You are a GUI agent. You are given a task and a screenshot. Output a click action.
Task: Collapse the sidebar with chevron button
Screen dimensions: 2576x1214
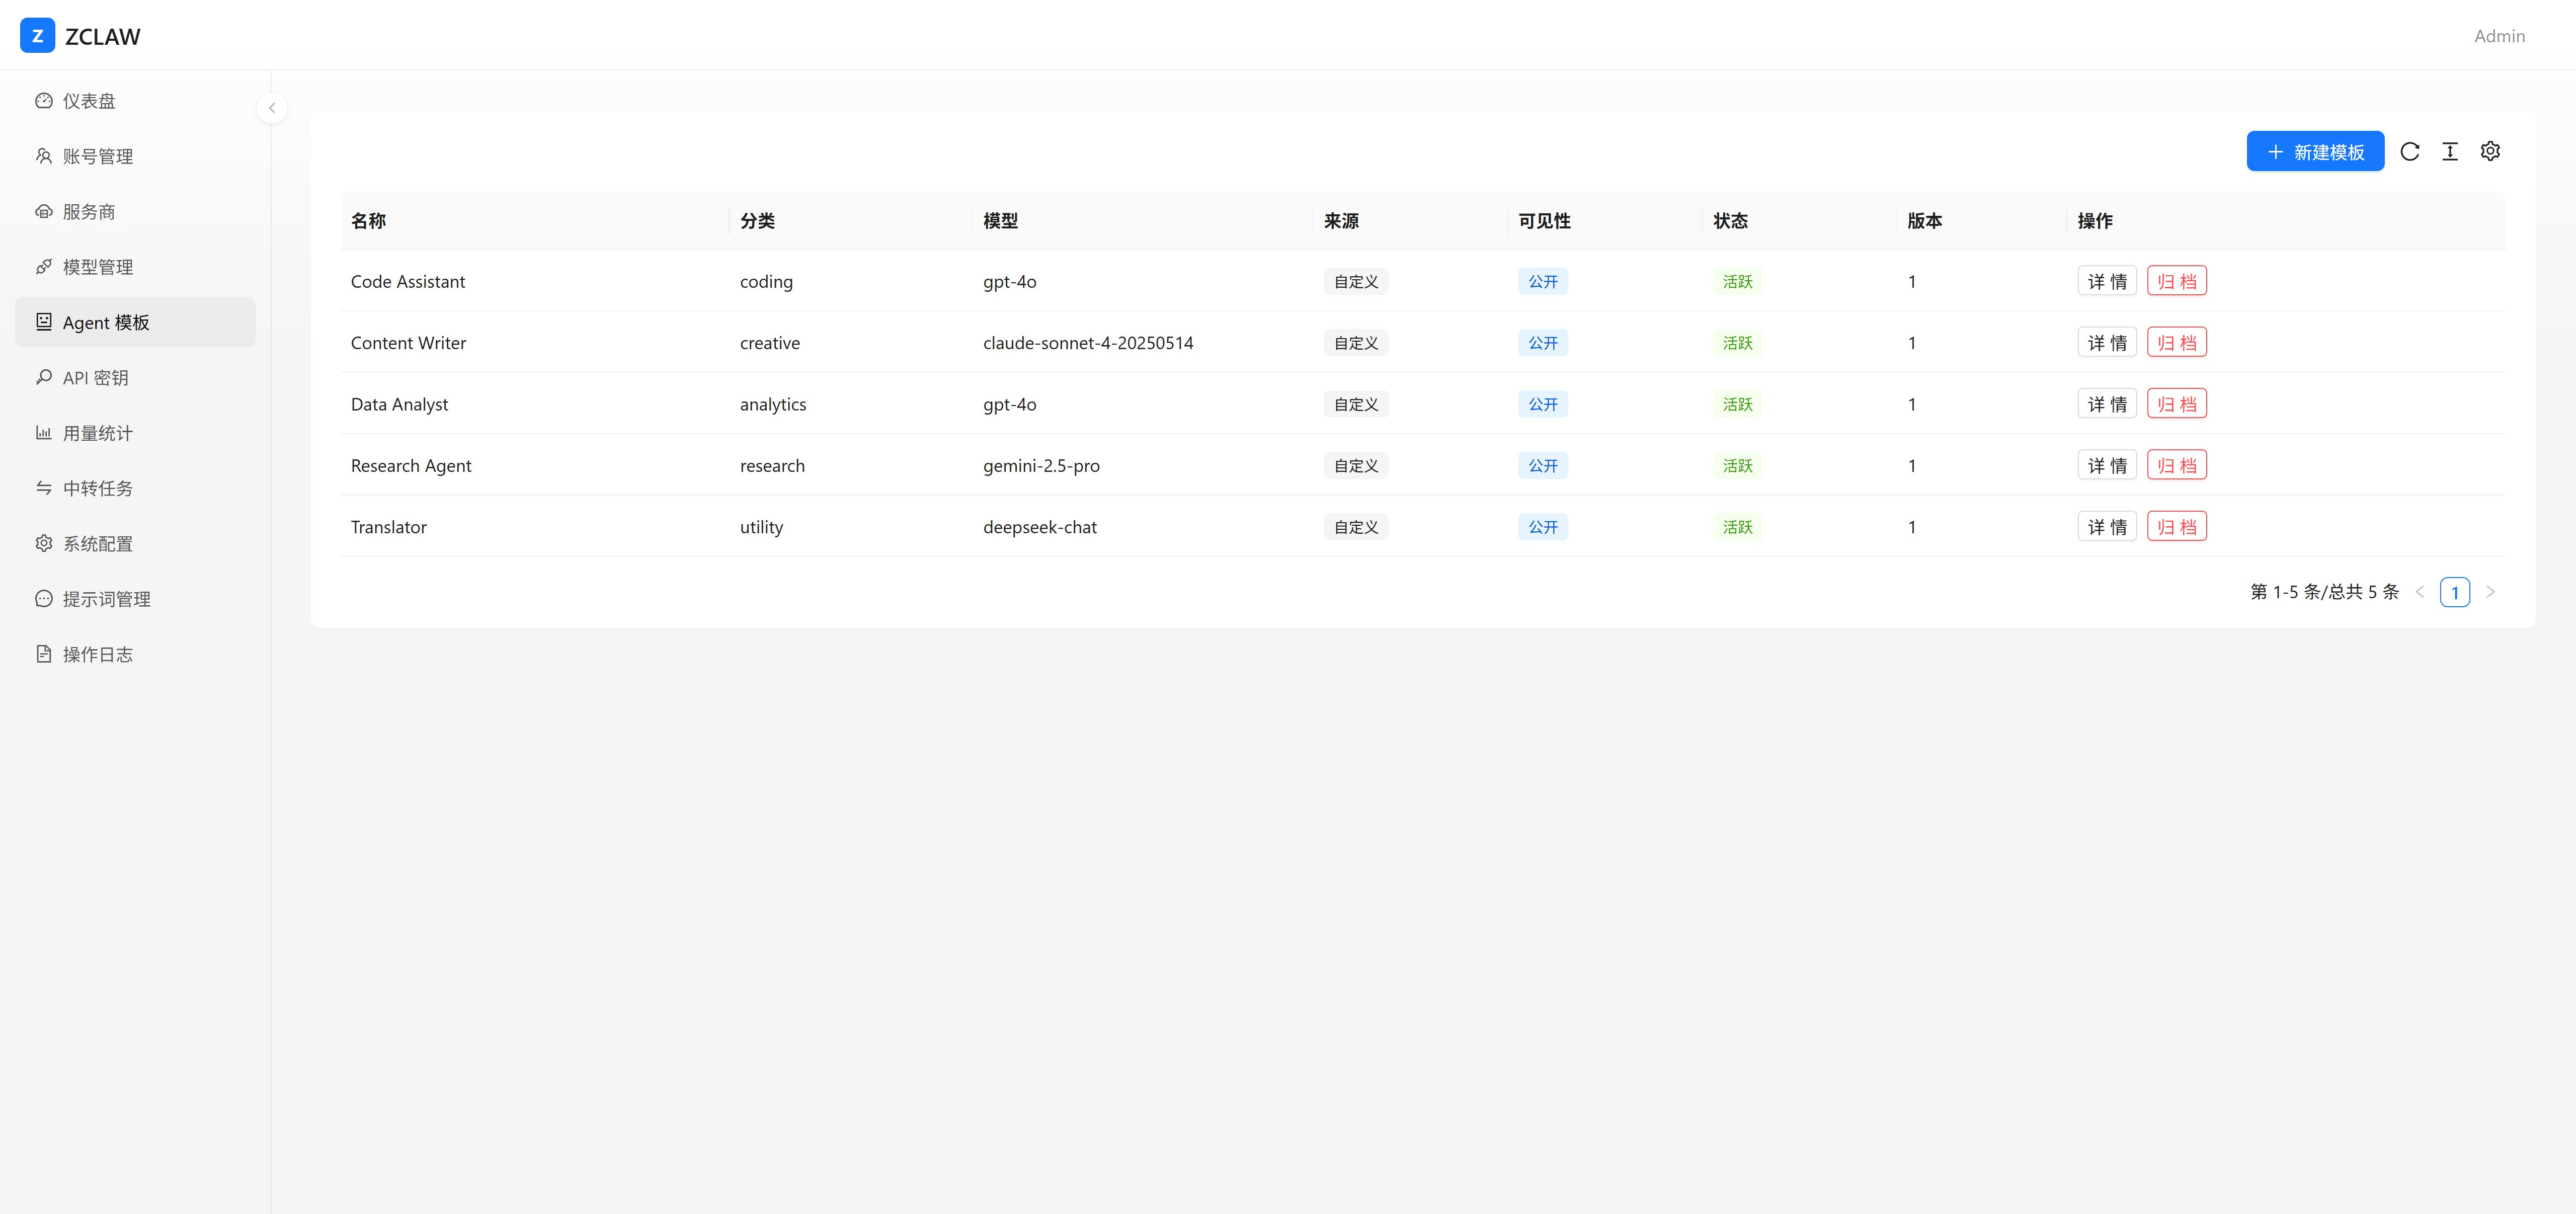[x=272, y=108]
